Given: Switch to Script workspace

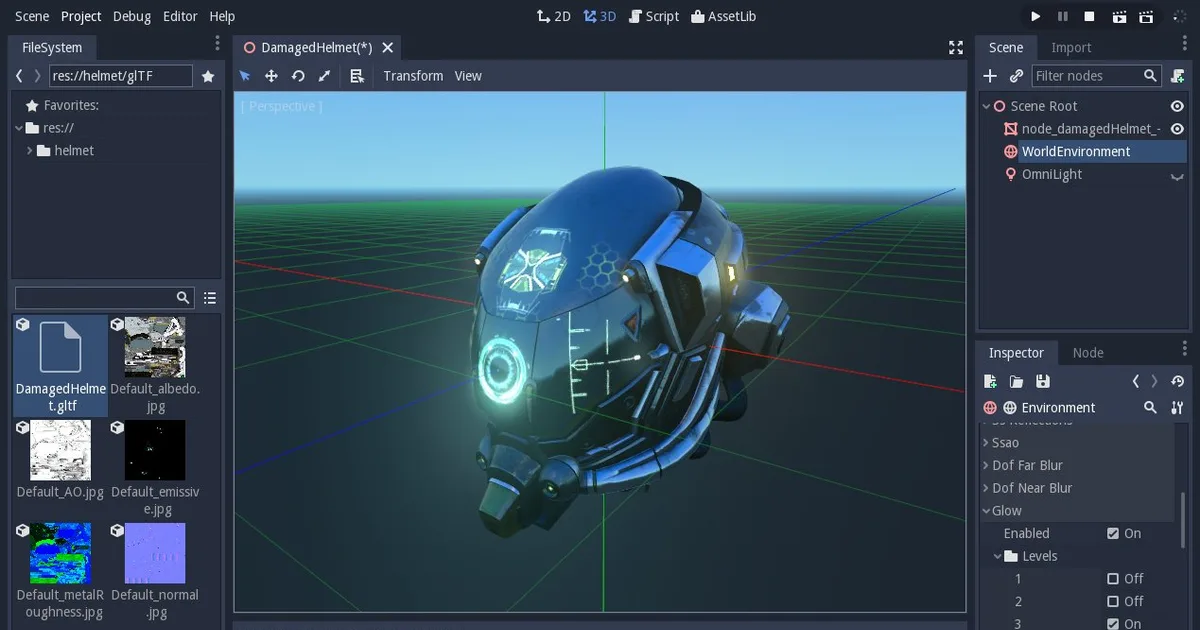Looking at the screenshot, I should coord(654,16).
